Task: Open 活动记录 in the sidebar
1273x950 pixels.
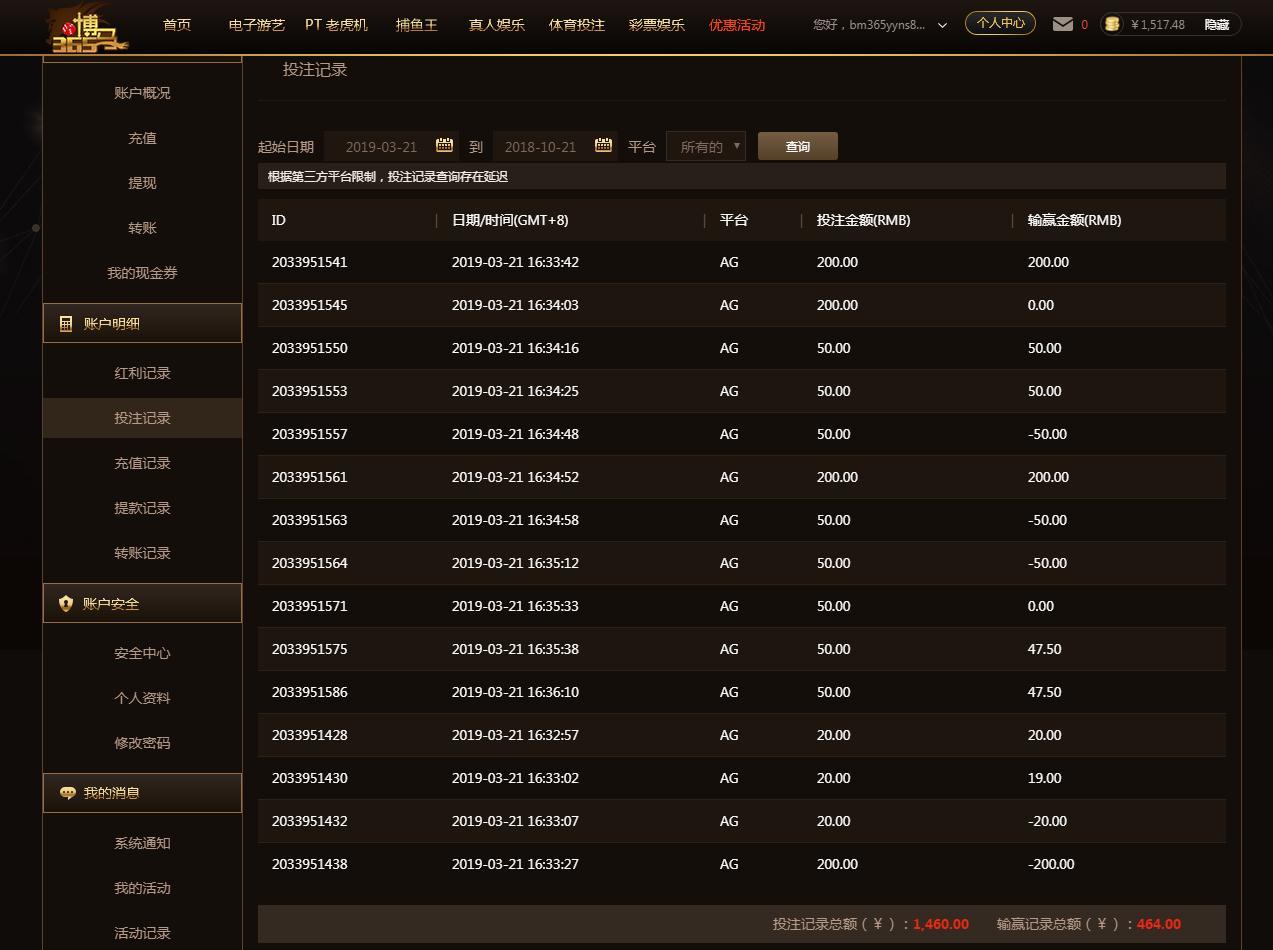Action: [x=142, y=933]
